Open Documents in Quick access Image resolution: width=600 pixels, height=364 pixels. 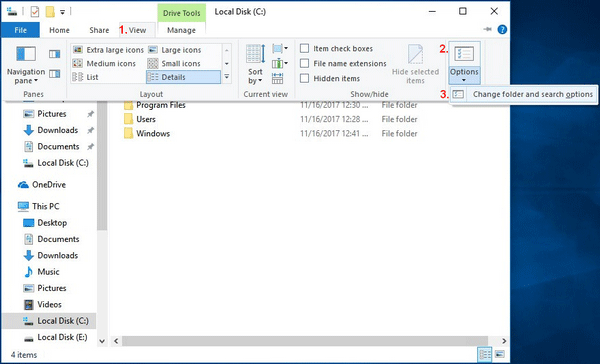[x=58, y=147]
